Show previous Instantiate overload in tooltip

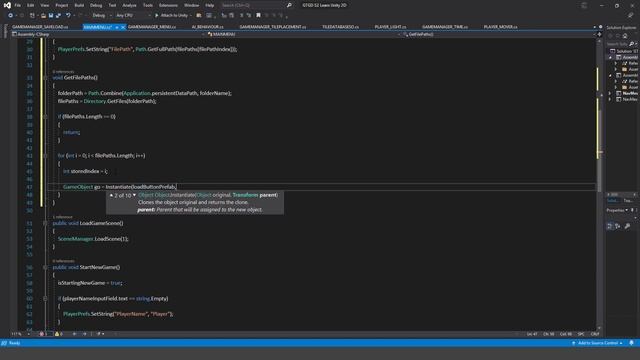point(111,196)
